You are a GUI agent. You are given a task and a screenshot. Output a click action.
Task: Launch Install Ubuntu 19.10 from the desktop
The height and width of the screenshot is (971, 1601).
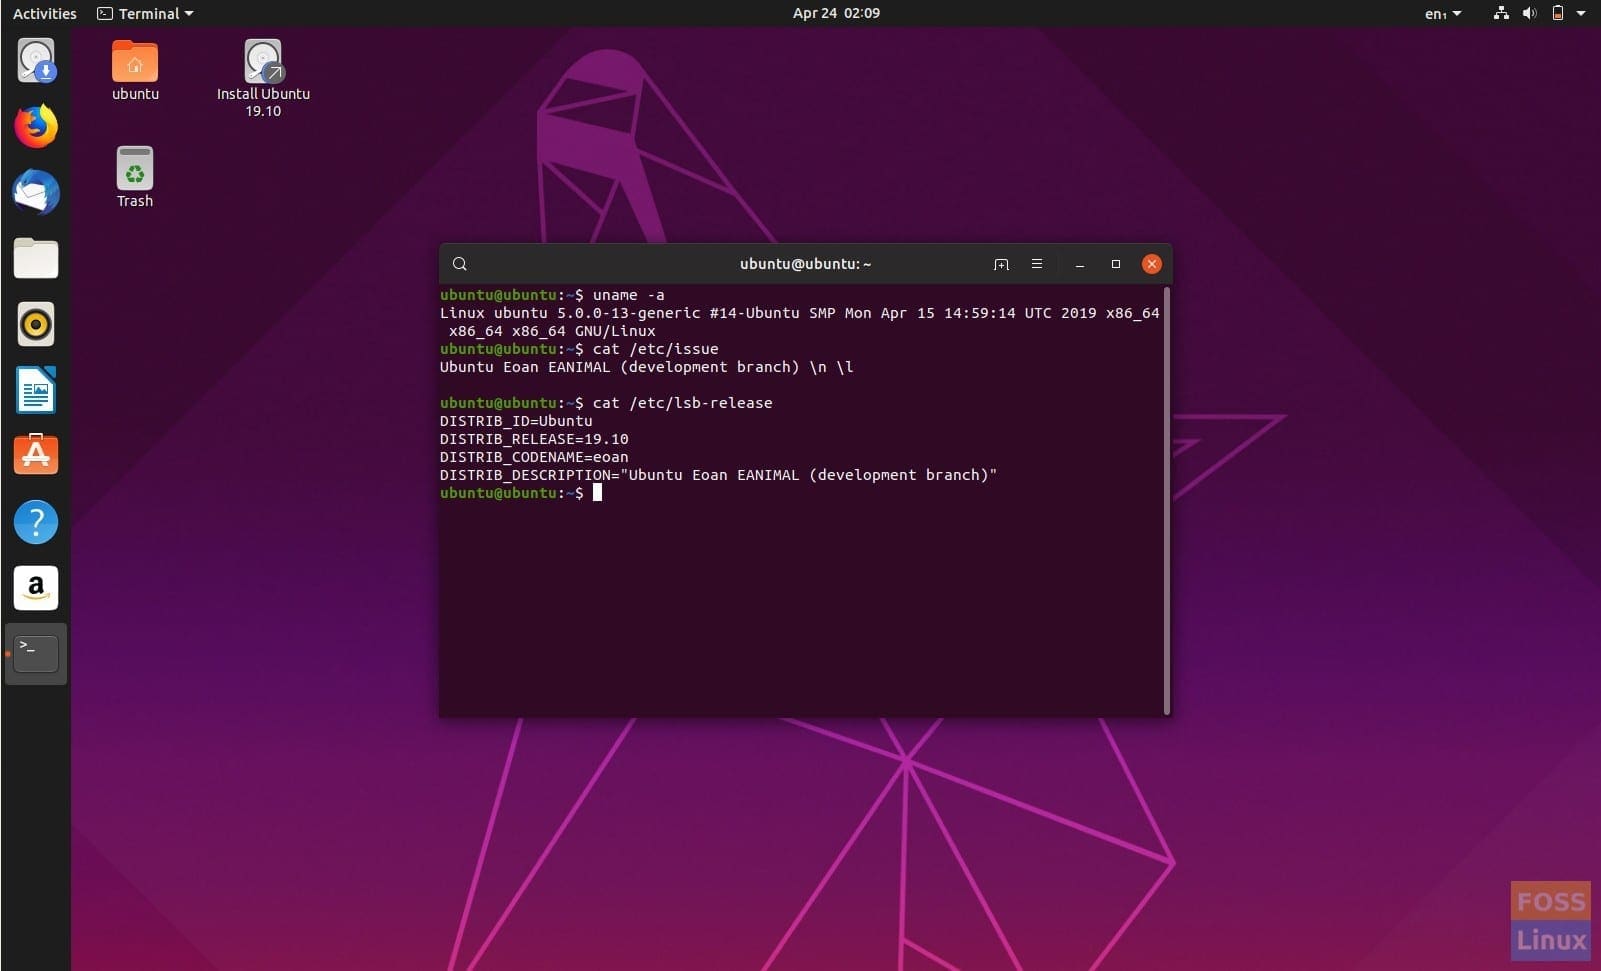coord(262,62)
